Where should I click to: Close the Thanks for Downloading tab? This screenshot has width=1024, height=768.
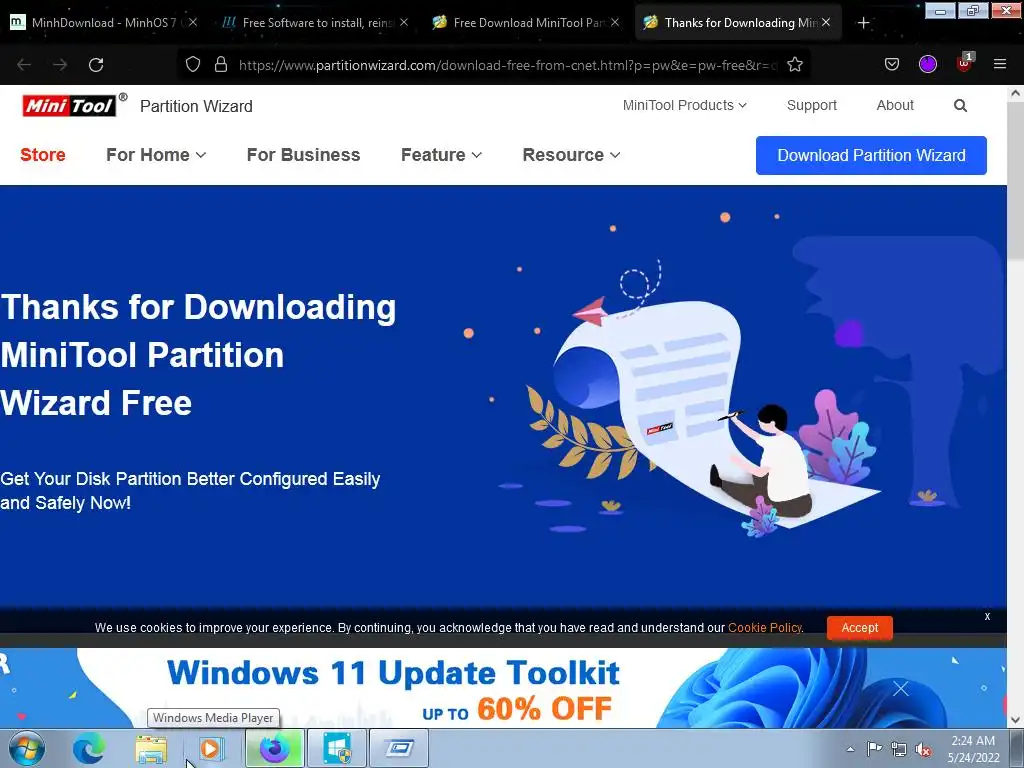point(826,22)
